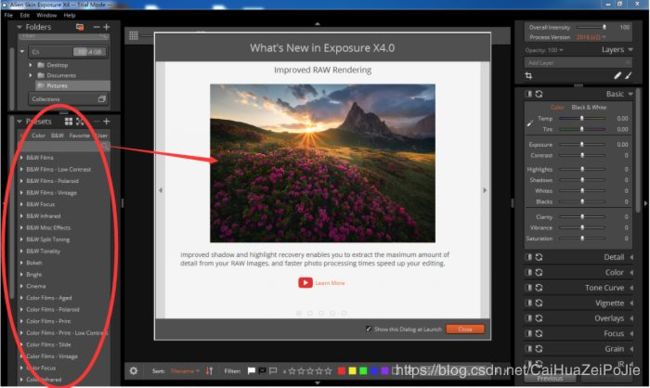This screenshot has width=650, height=388.
Task: Click the Improved RAW Rendering landscape image
Action: [323, 163]
